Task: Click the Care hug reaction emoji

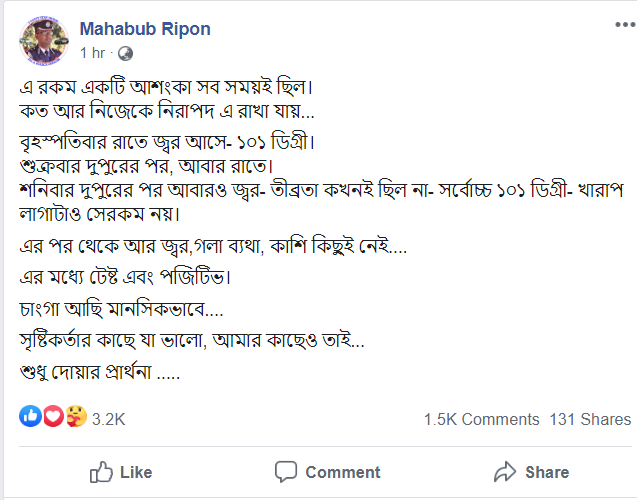Action: pyautogui.click(x=75, y=416)
